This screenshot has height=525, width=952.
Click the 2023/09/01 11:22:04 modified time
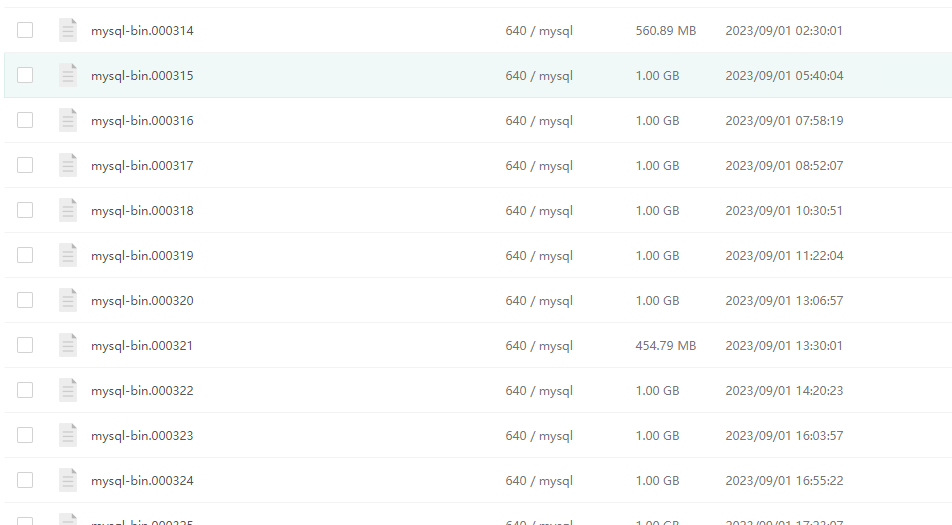pyautogui.click(x=784, y=256)
